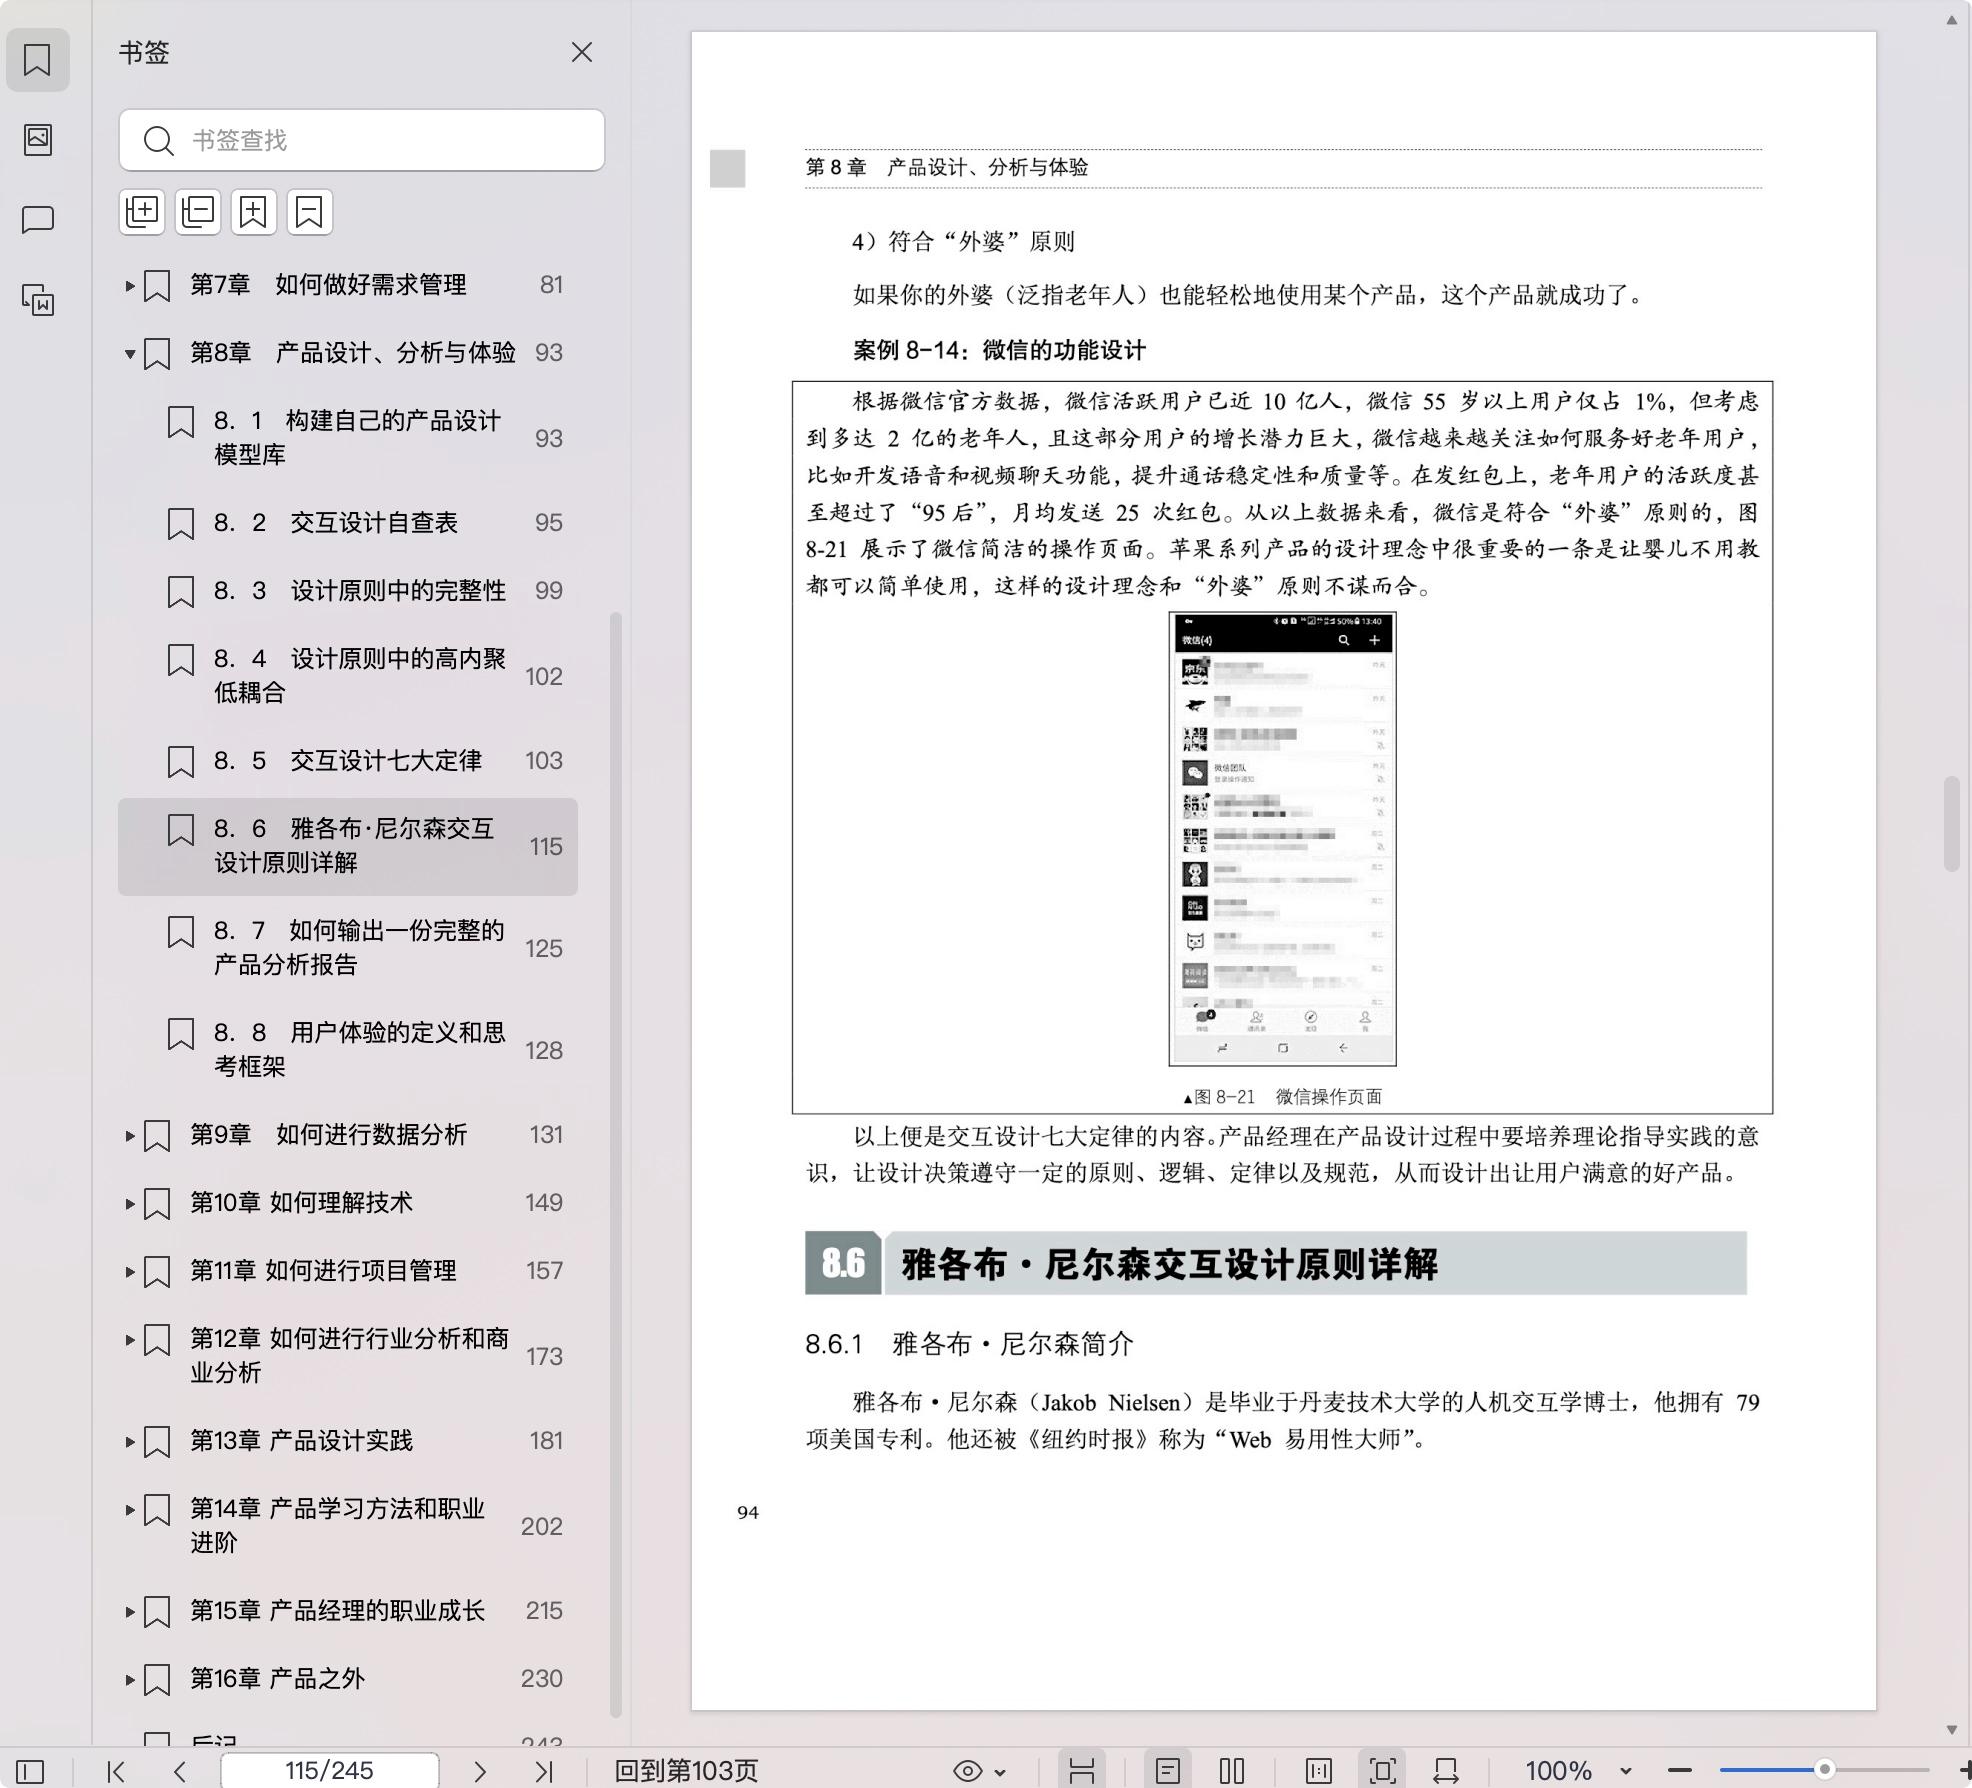Screen dimensions: 1972x1788
Task: Open bookmark 8.8 用户体验的定义和思考框架
Action: [348, 1050]
